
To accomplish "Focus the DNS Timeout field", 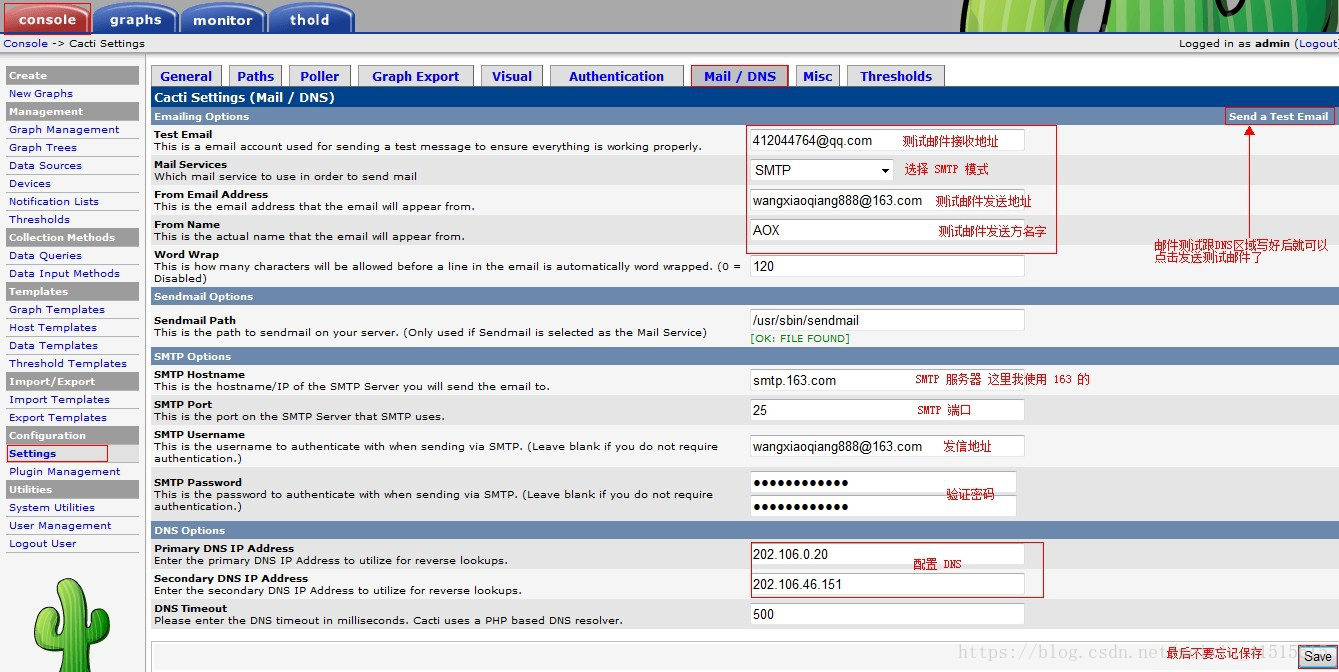I will 887,615.
